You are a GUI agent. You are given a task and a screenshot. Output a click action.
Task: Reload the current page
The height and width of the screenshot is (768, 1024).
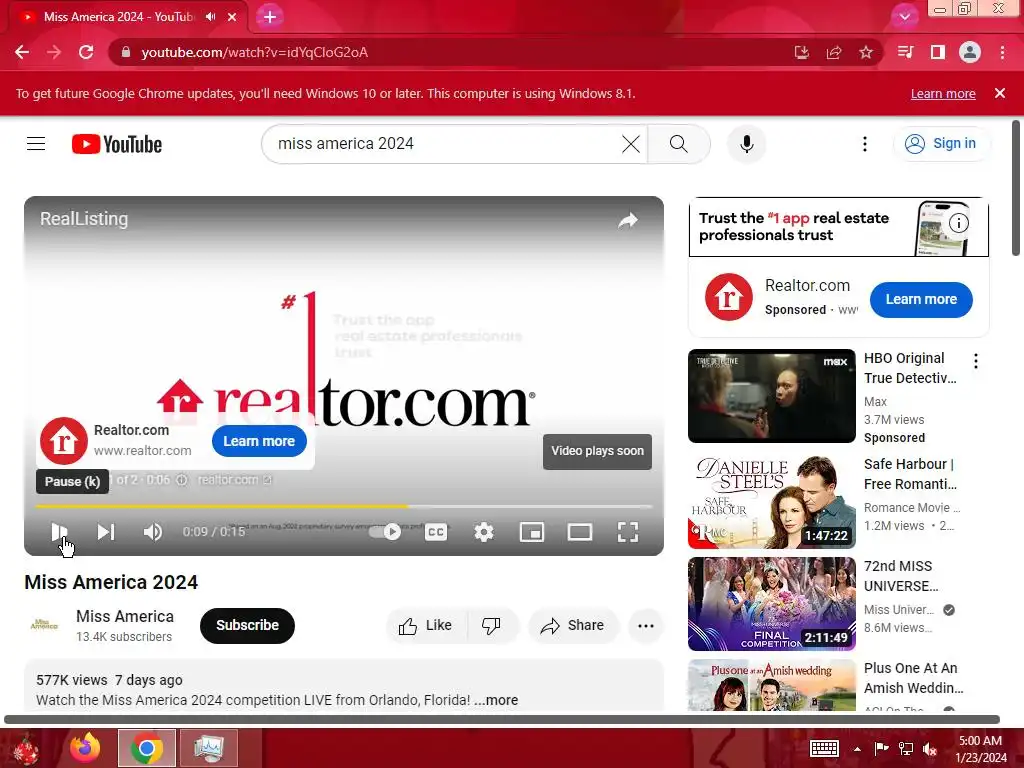click(86, 52)
